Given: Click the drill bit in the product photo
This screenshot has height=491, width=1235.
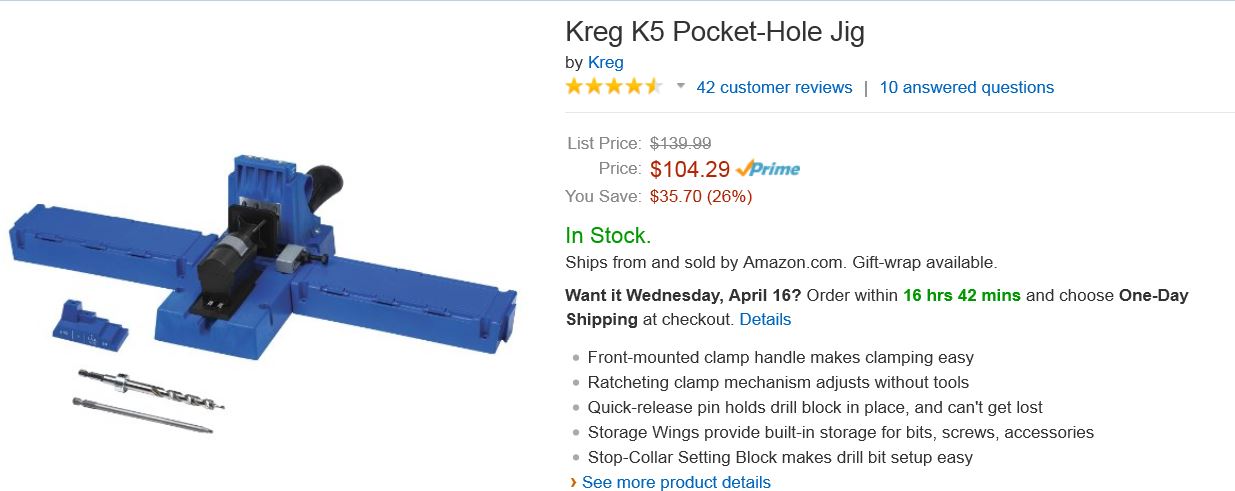Looking at the screenshot, I should point(152,389).
